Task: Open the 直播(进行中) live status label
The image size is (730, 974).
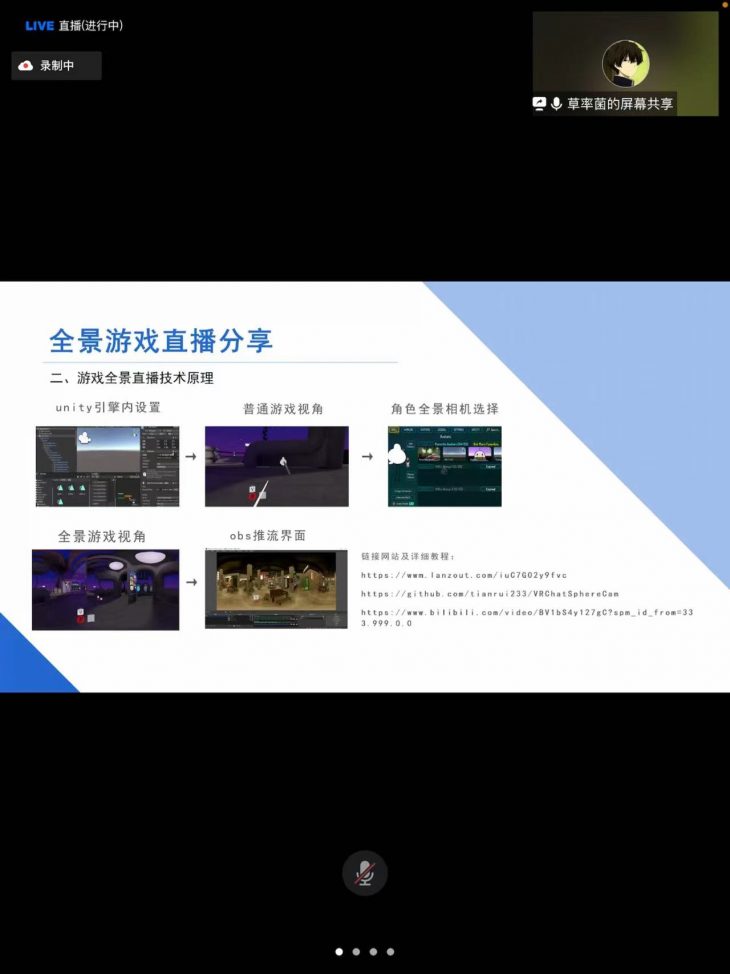Action: (x=91, y=26)
